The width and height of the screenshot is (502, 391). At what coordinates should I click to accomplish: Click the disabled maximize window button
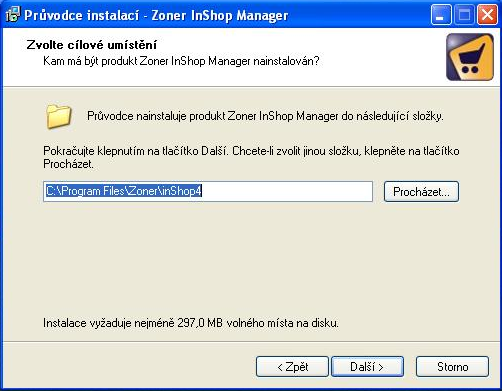464,15
